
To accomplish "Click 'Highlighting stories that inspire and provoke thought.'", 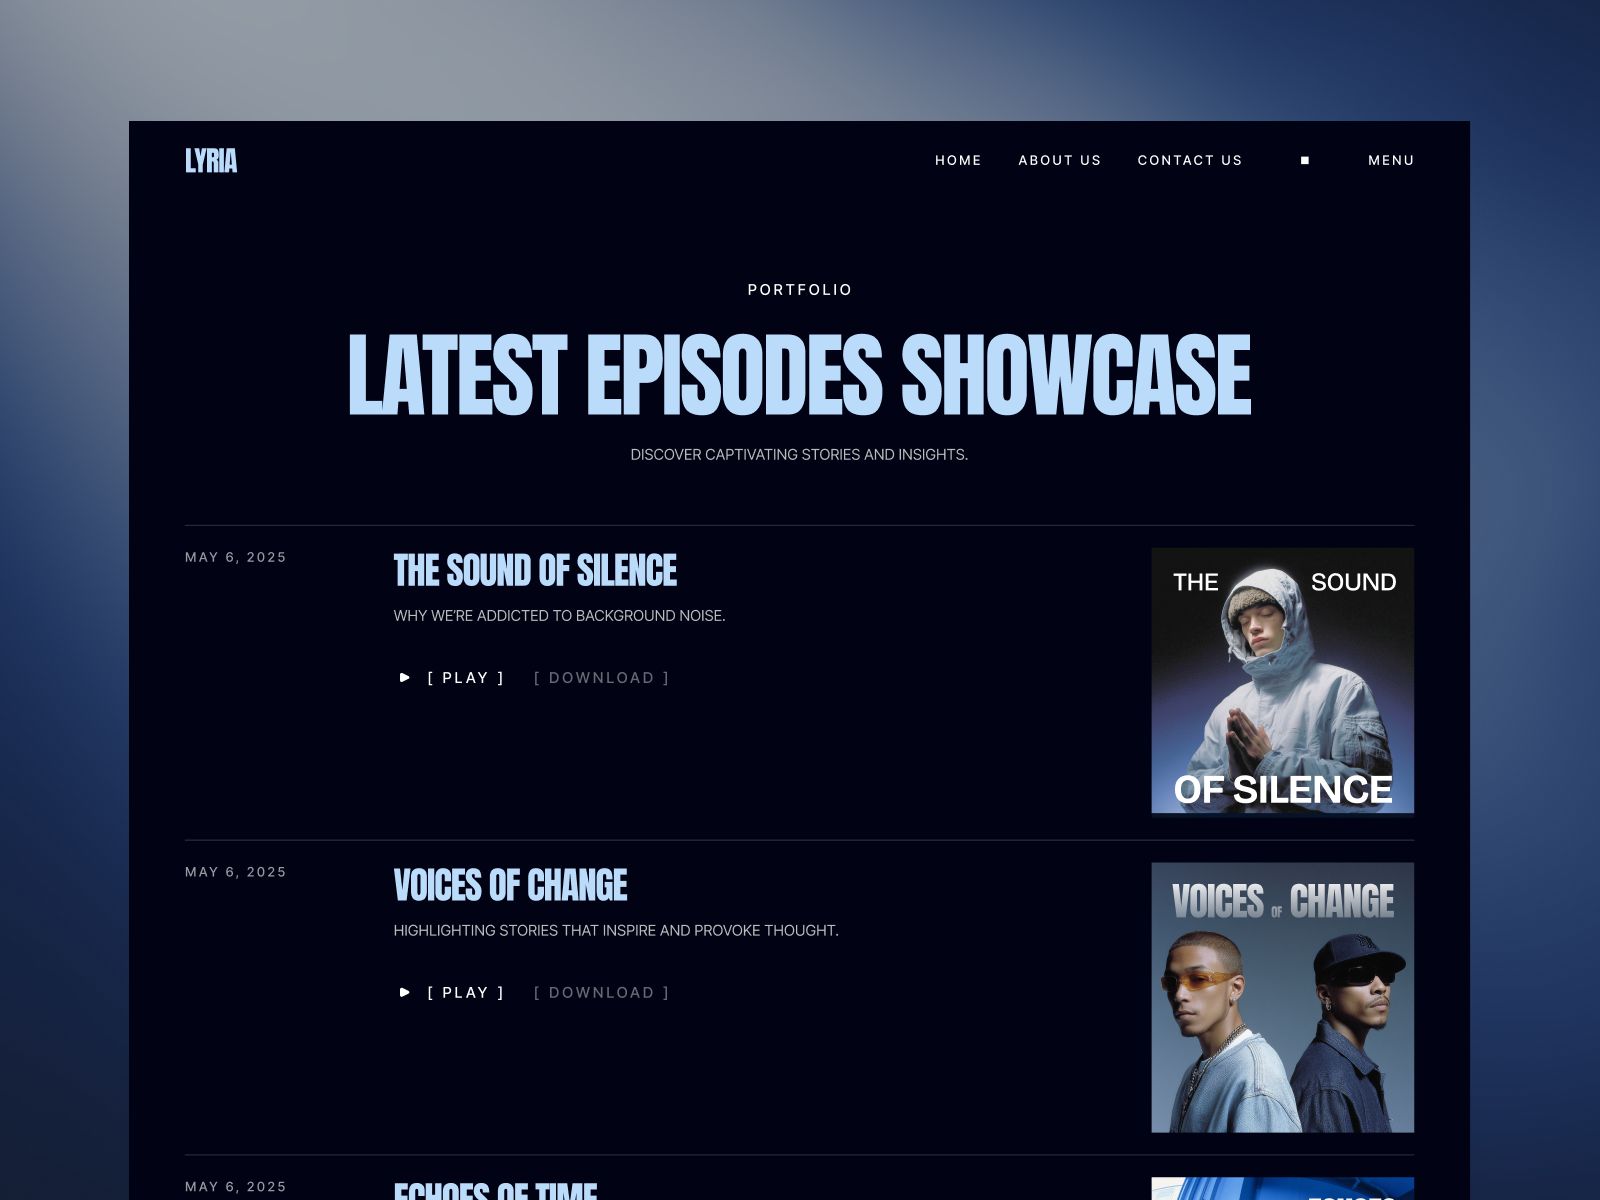I will pyautogui.click(x=616, y=931).
